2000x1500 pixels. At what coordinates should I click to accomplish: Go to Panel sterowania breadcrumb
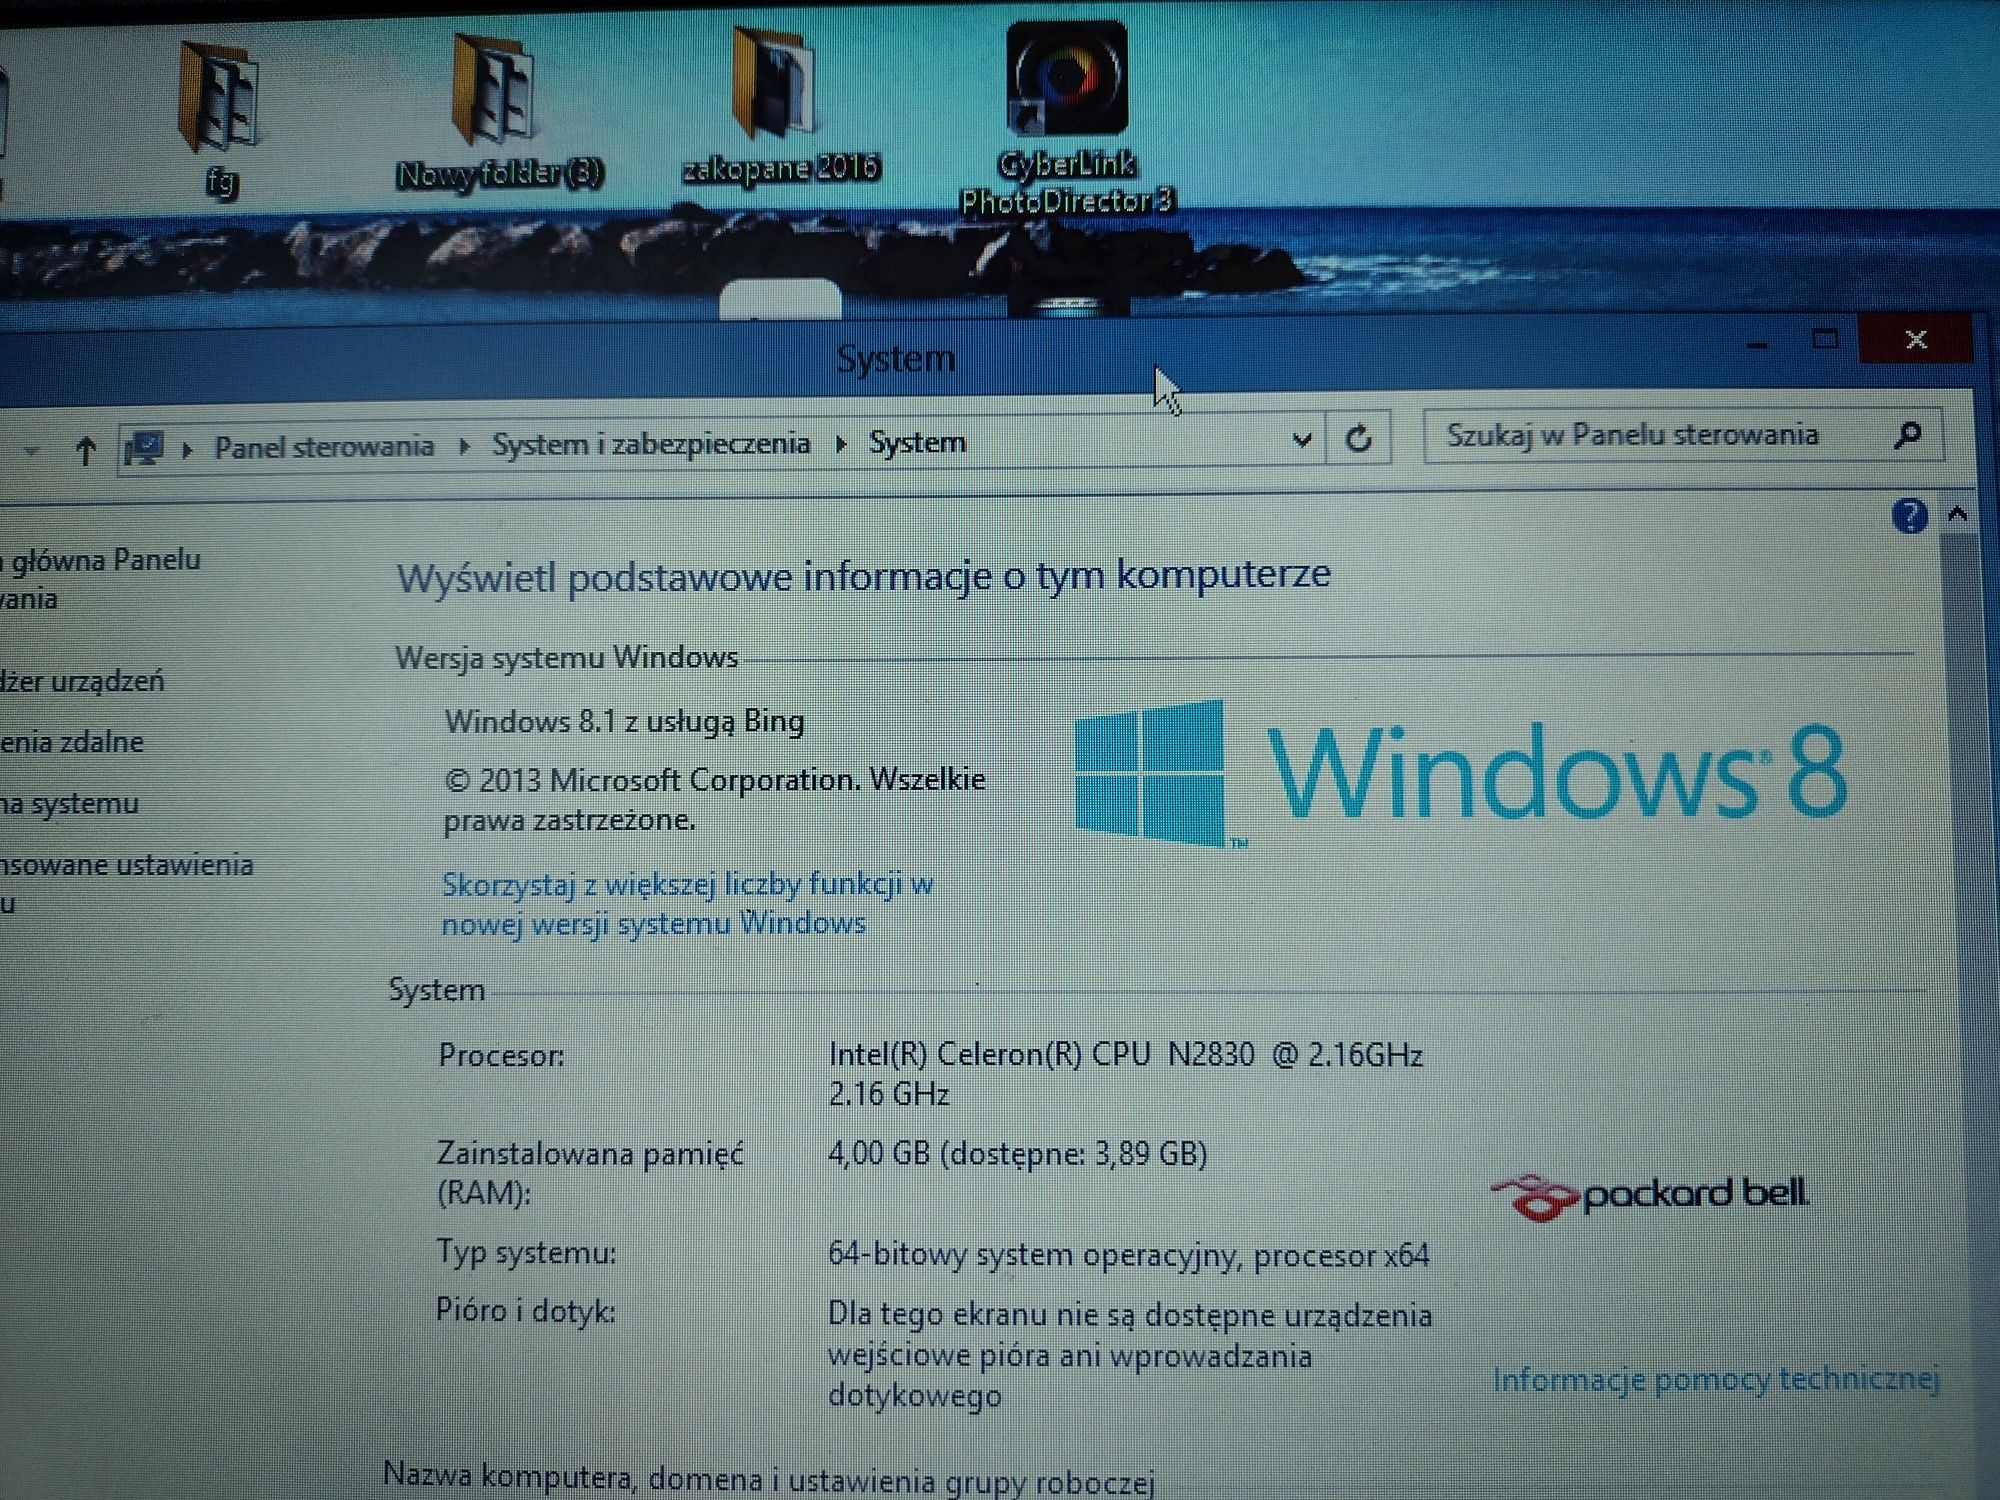[x=324, y=446]
